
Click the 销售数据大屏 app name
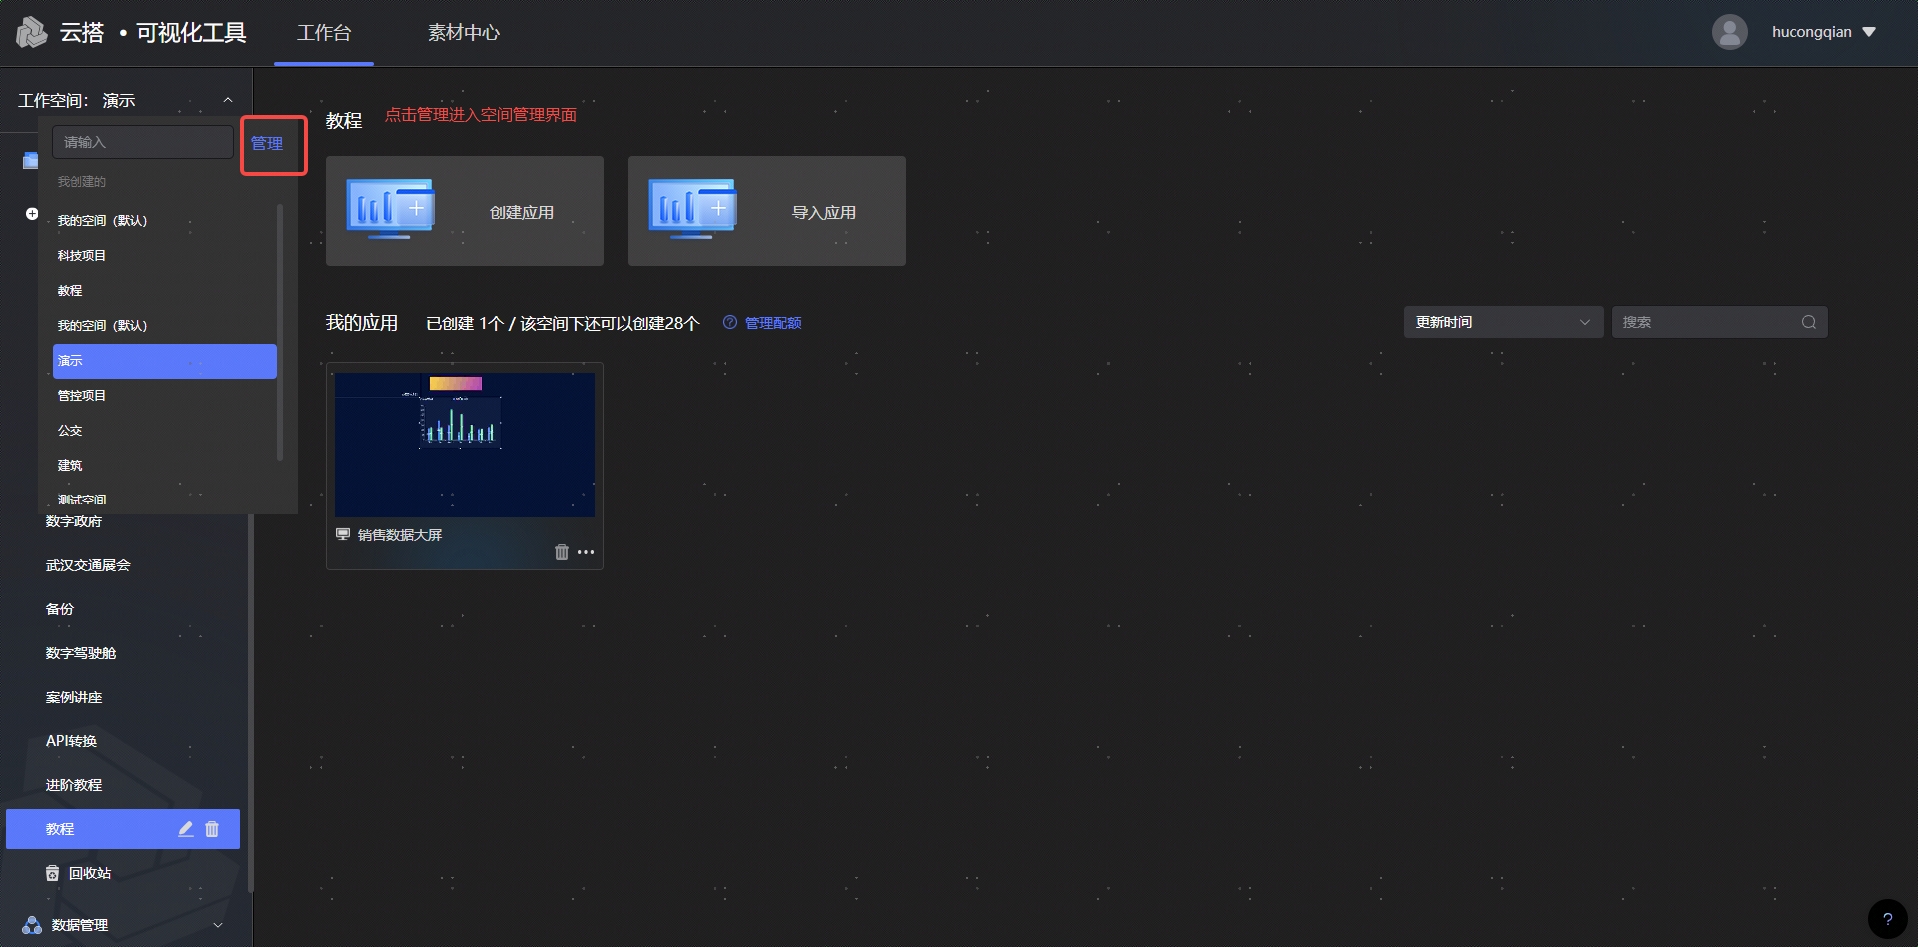pyautogui.click(x=400, y=535)
